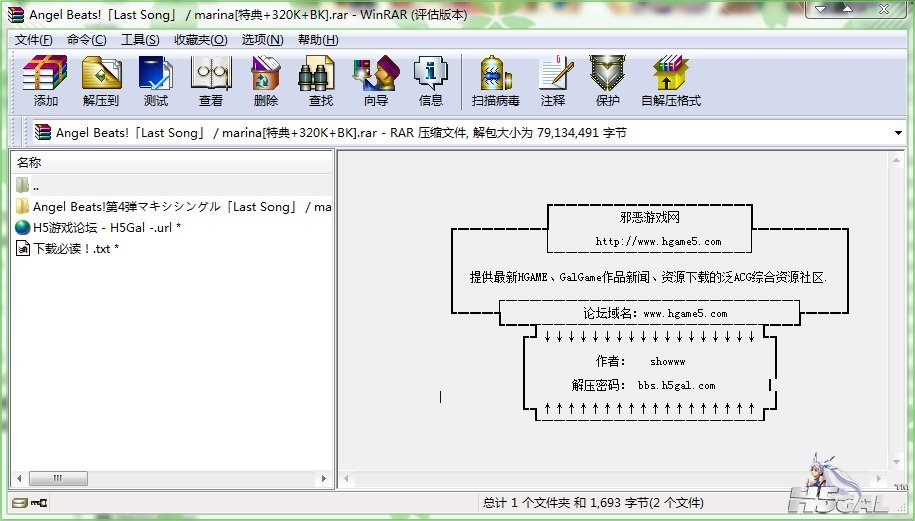Viewport: 915px width, 521px height.
Task: Click the address bar archive path text
Action: pos(341,133)
